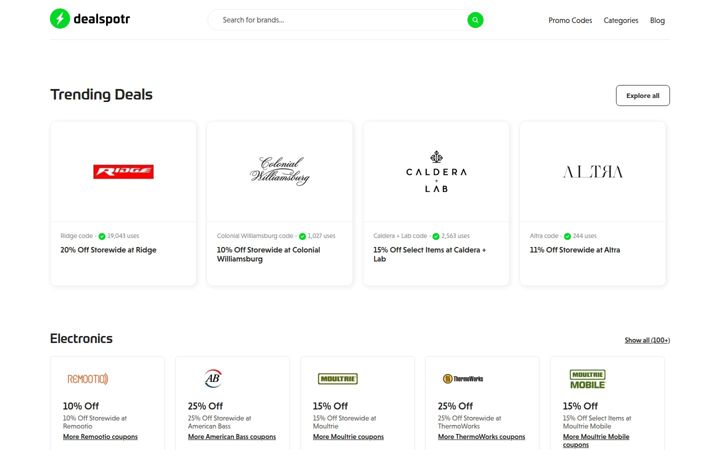The image size is (720, 450).
Task: Click More ThermoWorks coupons link
Action: point(481,437)
